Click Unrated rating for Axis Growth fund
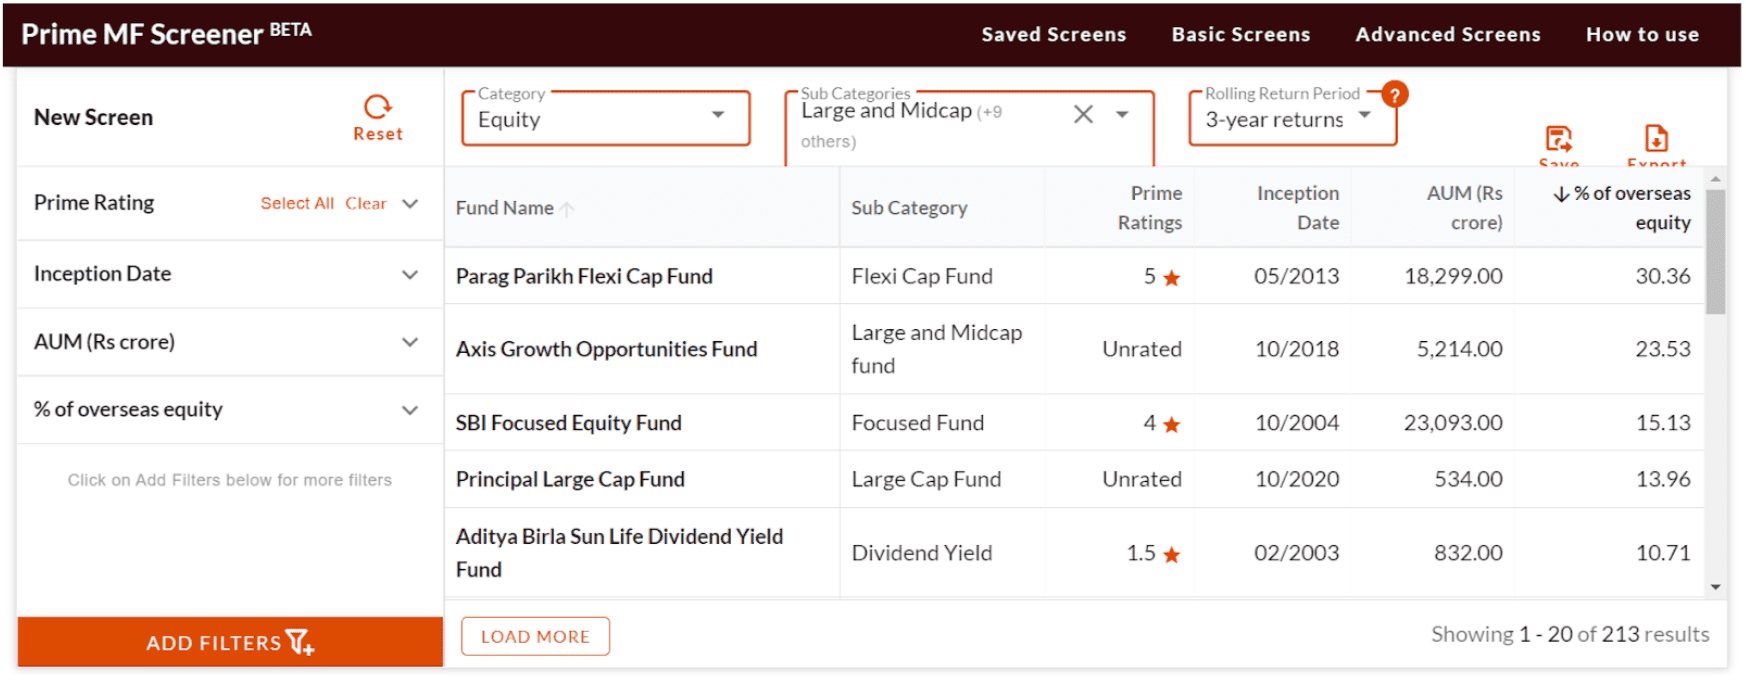The height and width of the screenshot is (681, 1746). tap(1142, 349)
